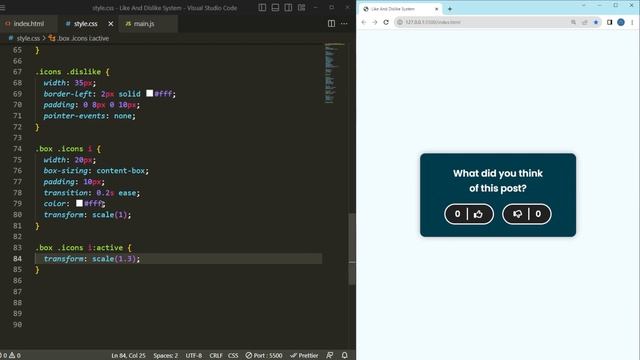Click the thumbs-up like icon
The image size is (640, 360).
click(x=478, y=214)
